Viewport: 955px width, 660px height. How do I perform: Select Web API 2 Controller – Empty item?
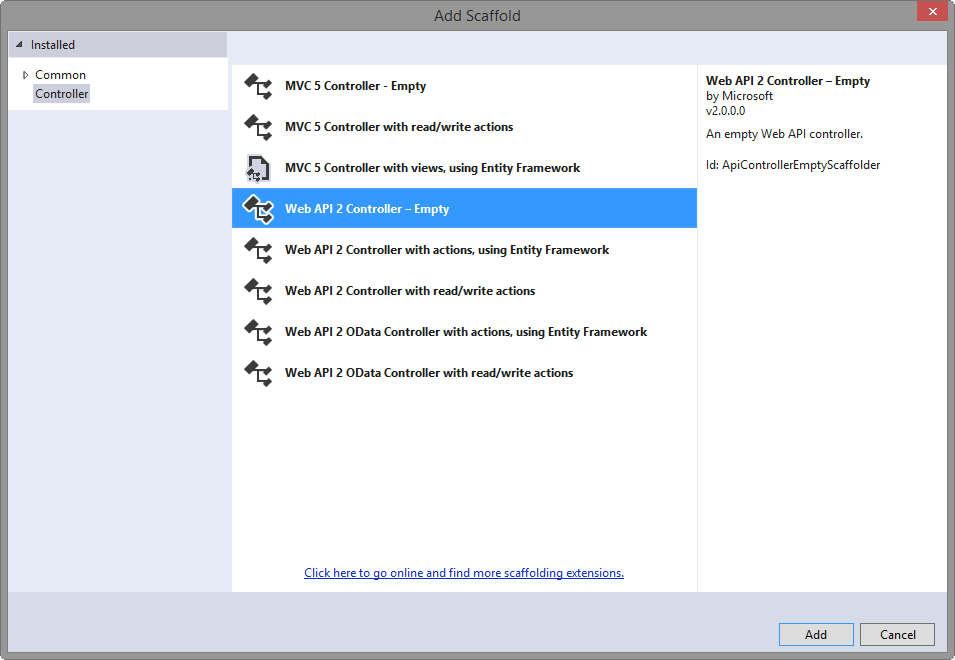point(464,208)
